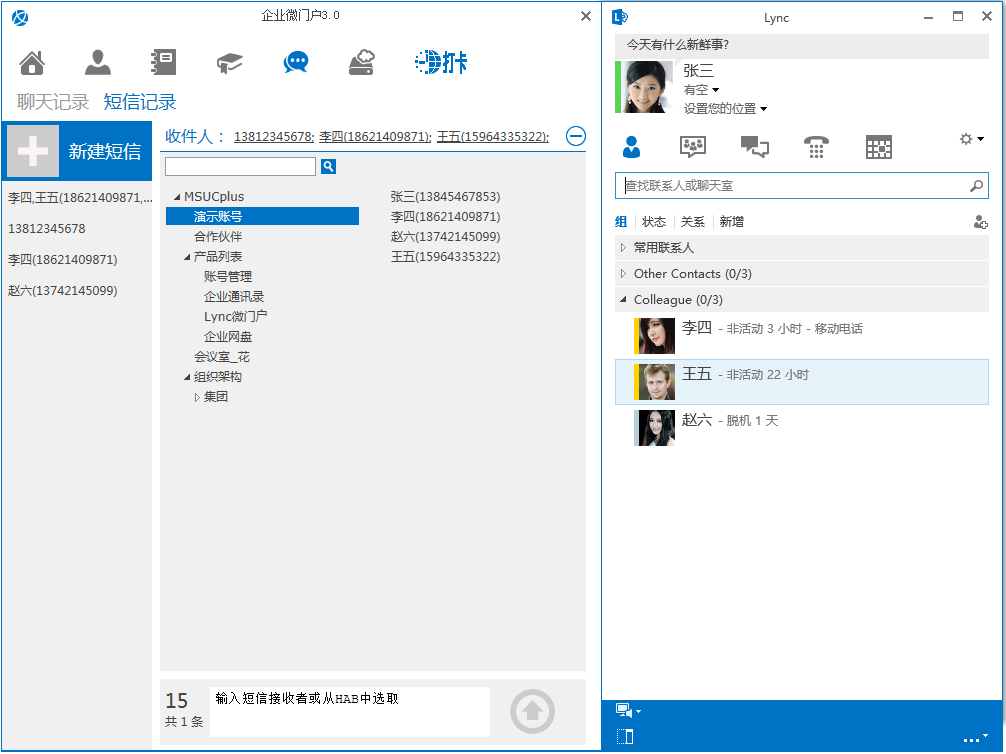The width and height of the screenshot is (1006, 754).
Task: Click 李四's avatar in Lync contacts
Action: (x=654, y=336)
